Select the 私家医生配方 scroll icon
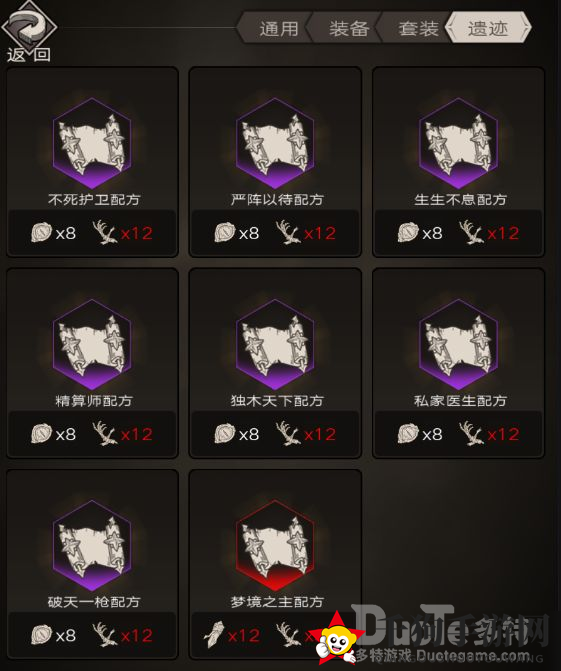 [458, 344]
